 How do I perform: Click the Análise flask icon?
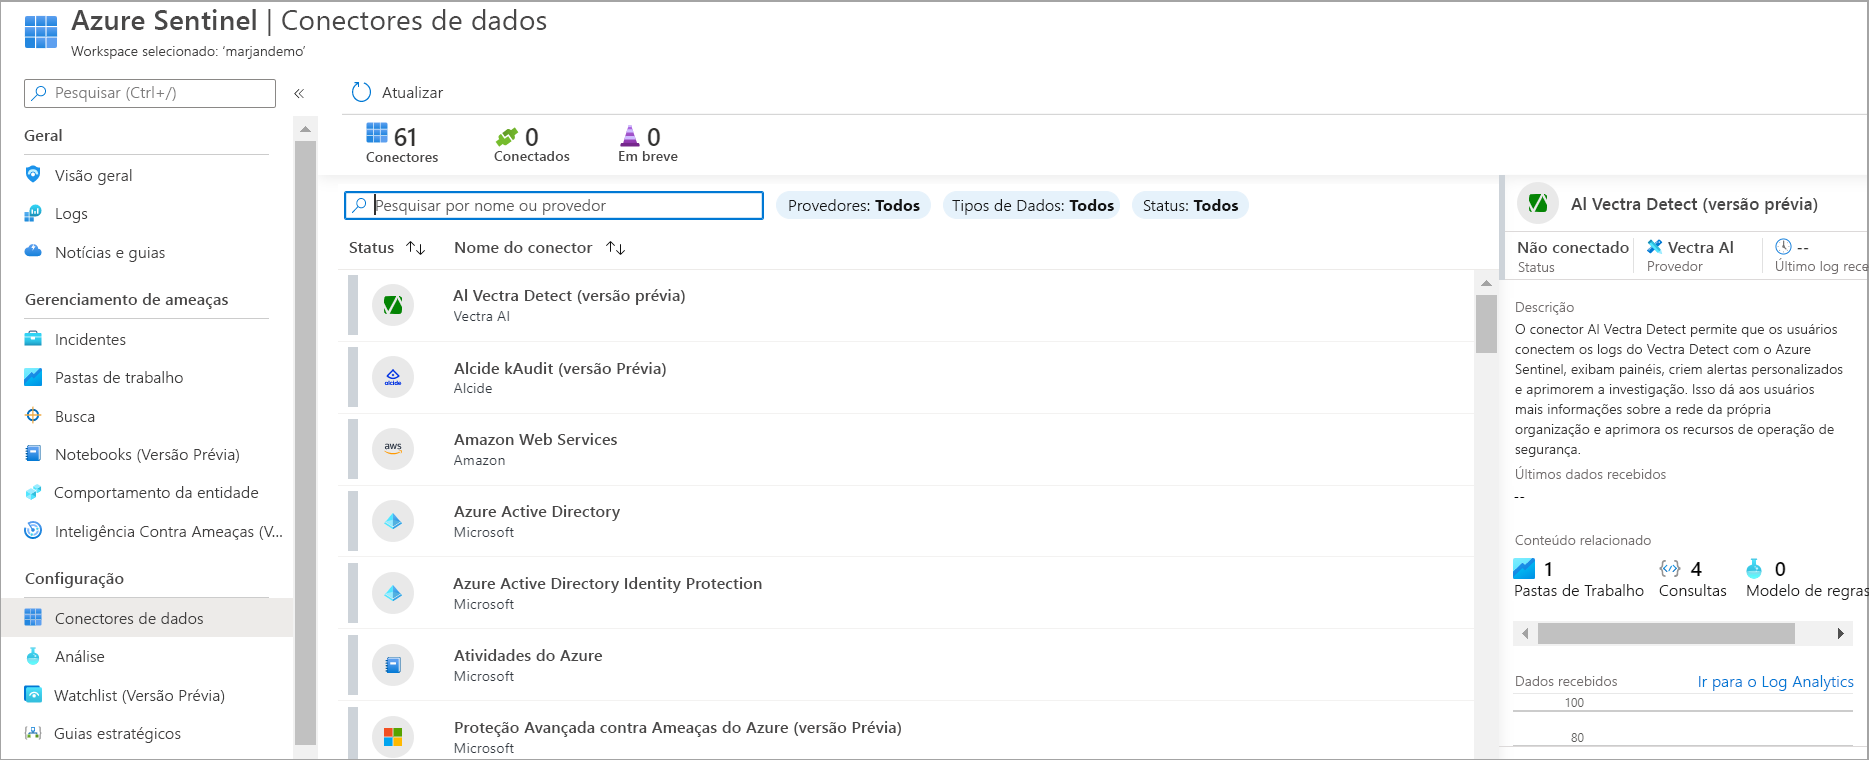[x=33, y=656]
